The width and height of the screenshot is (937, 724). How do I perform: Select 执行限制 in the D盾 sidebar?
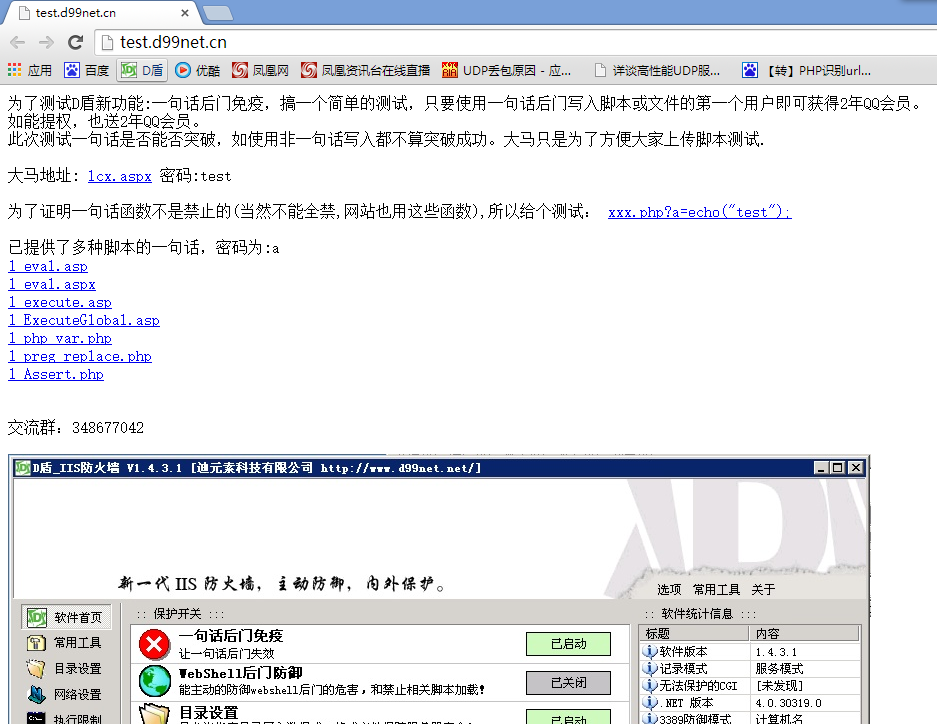[66, 717]
